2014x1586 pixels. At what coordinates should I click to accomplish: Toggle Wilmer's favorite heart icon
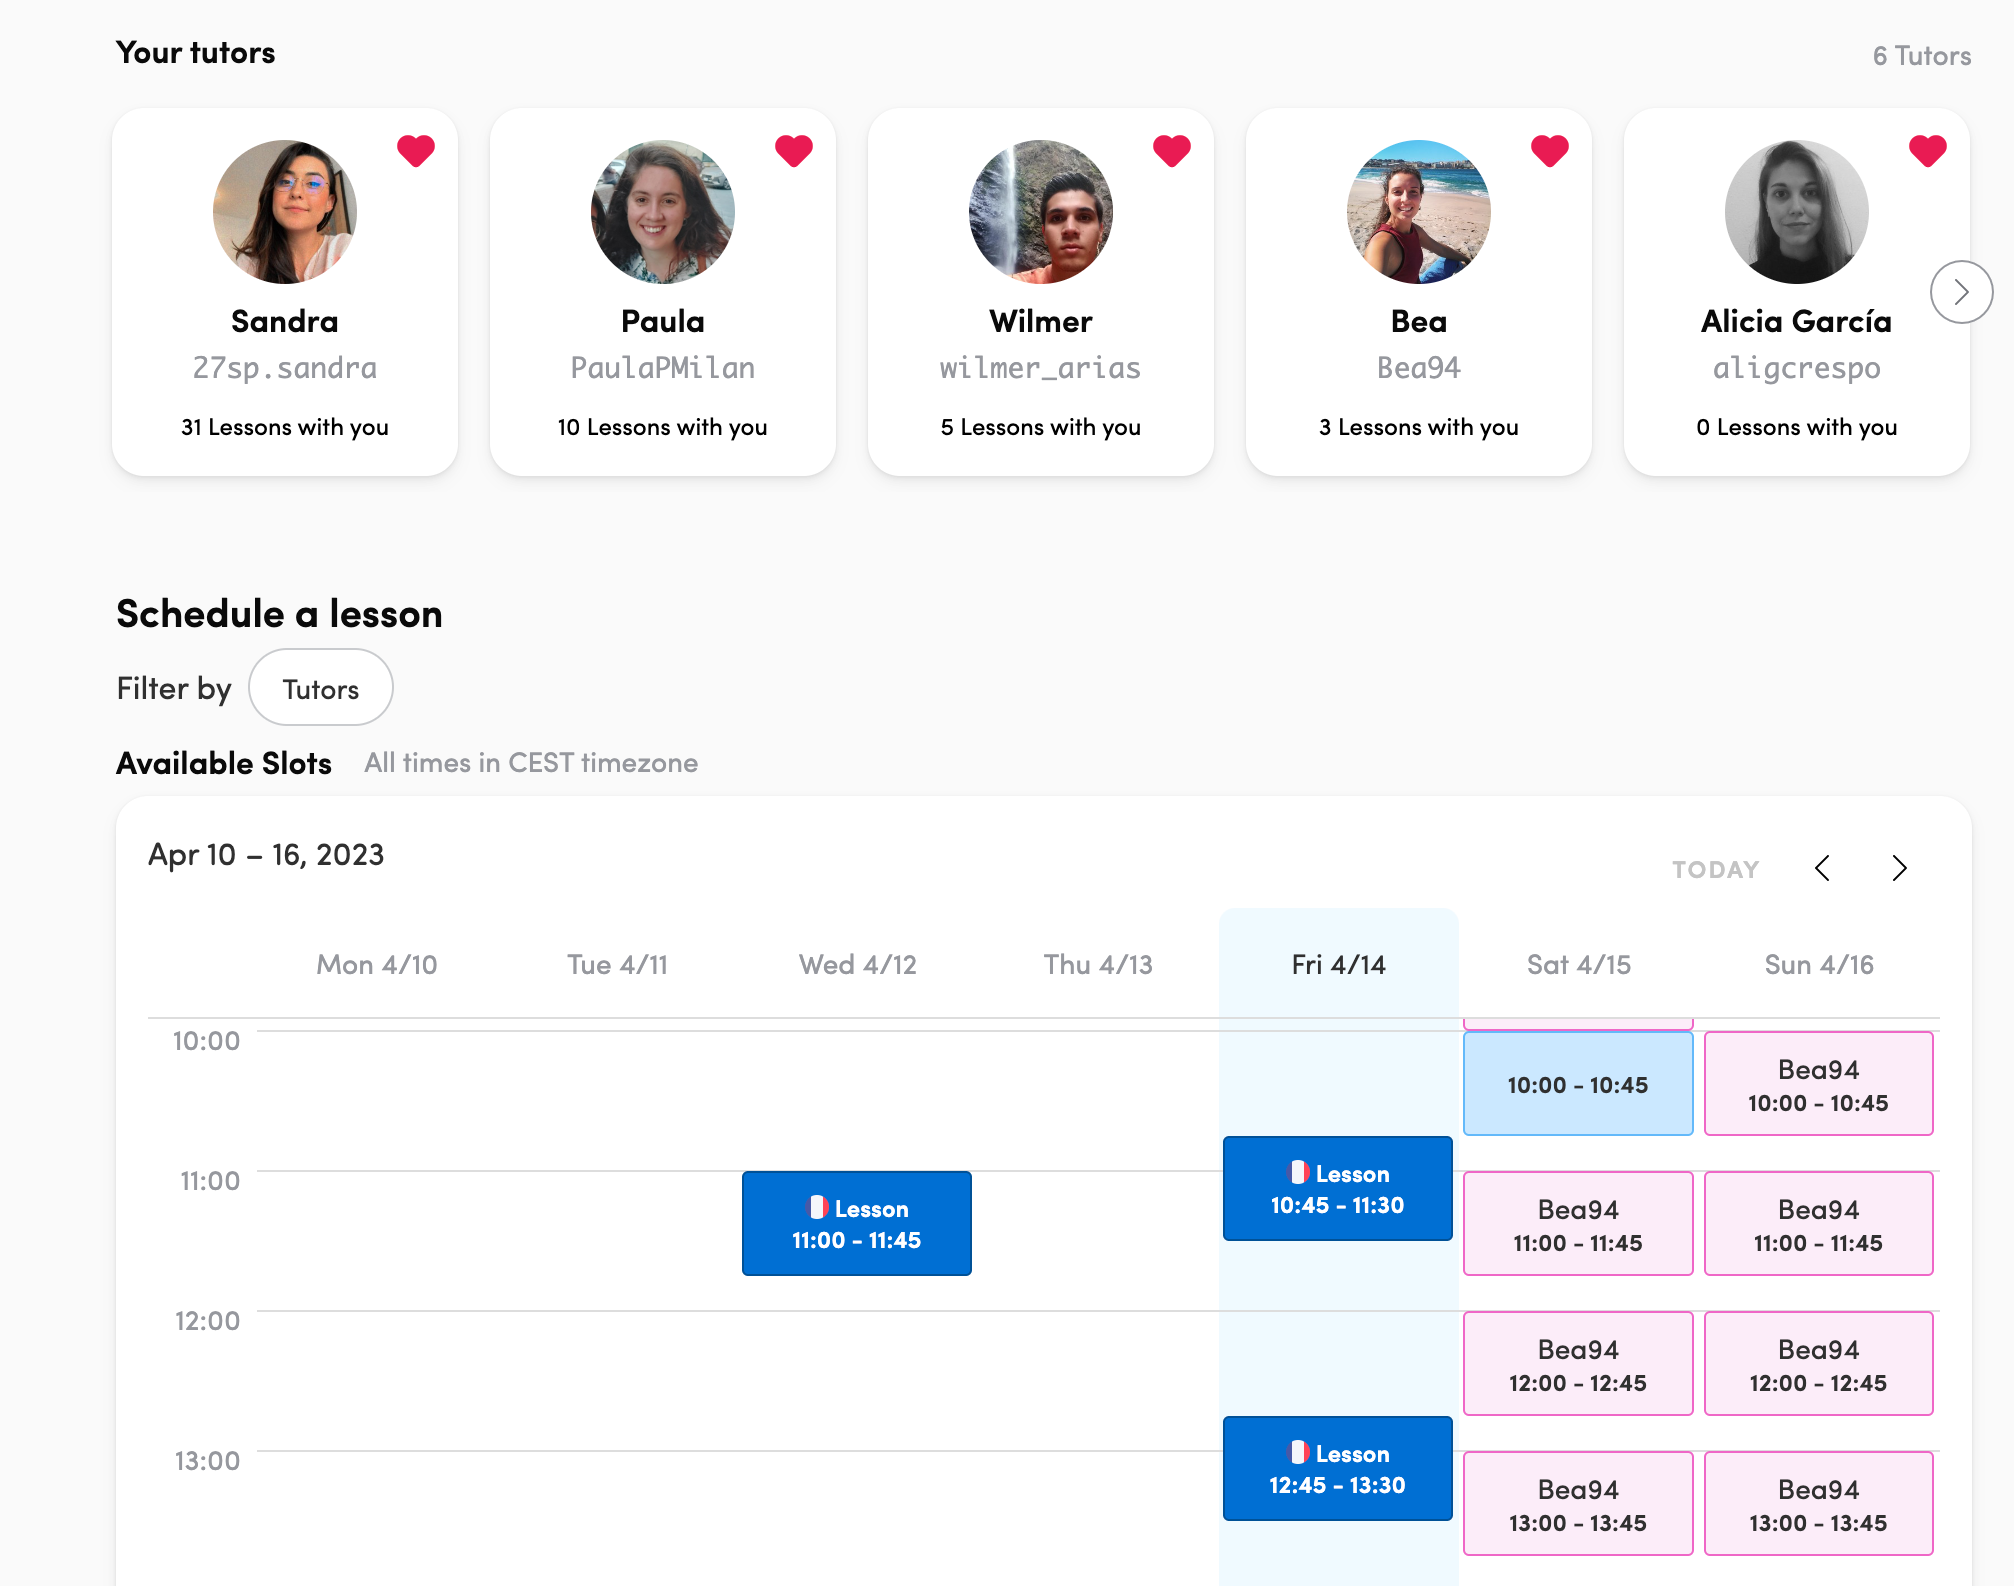pos(1172,151)
